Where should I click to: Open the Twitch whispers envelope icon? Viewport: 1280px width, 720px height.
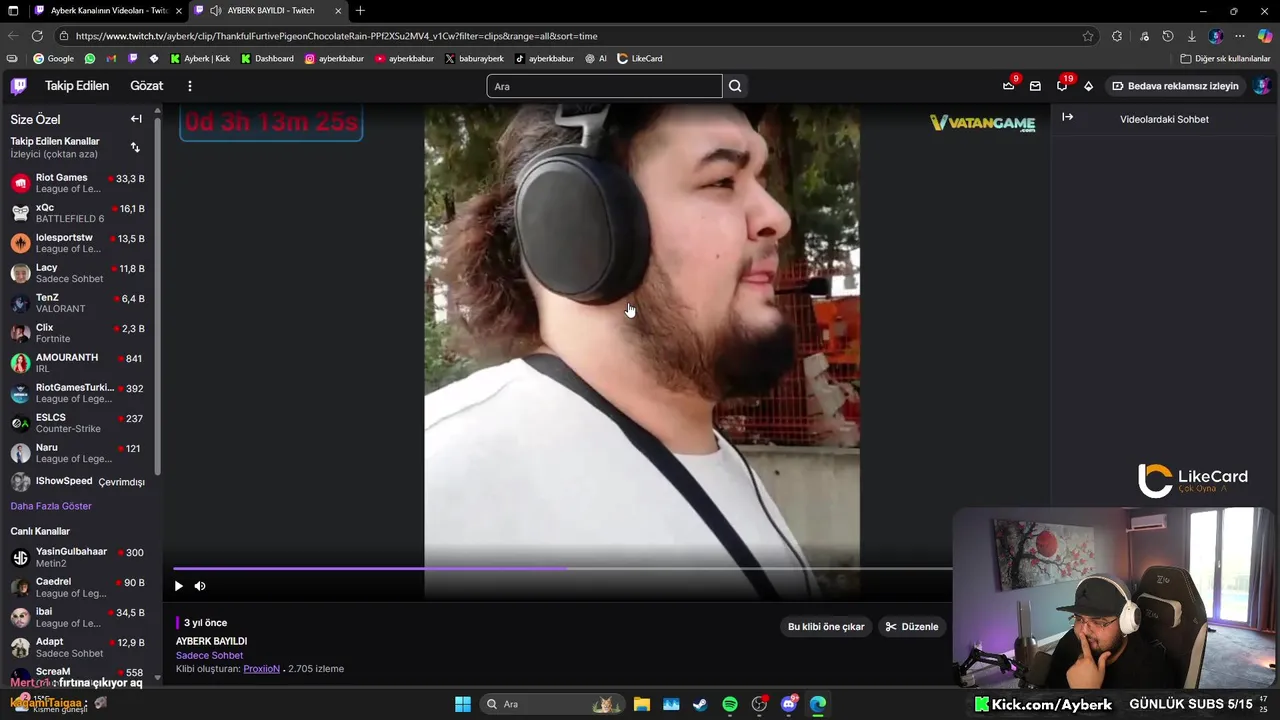[1035, 86]
